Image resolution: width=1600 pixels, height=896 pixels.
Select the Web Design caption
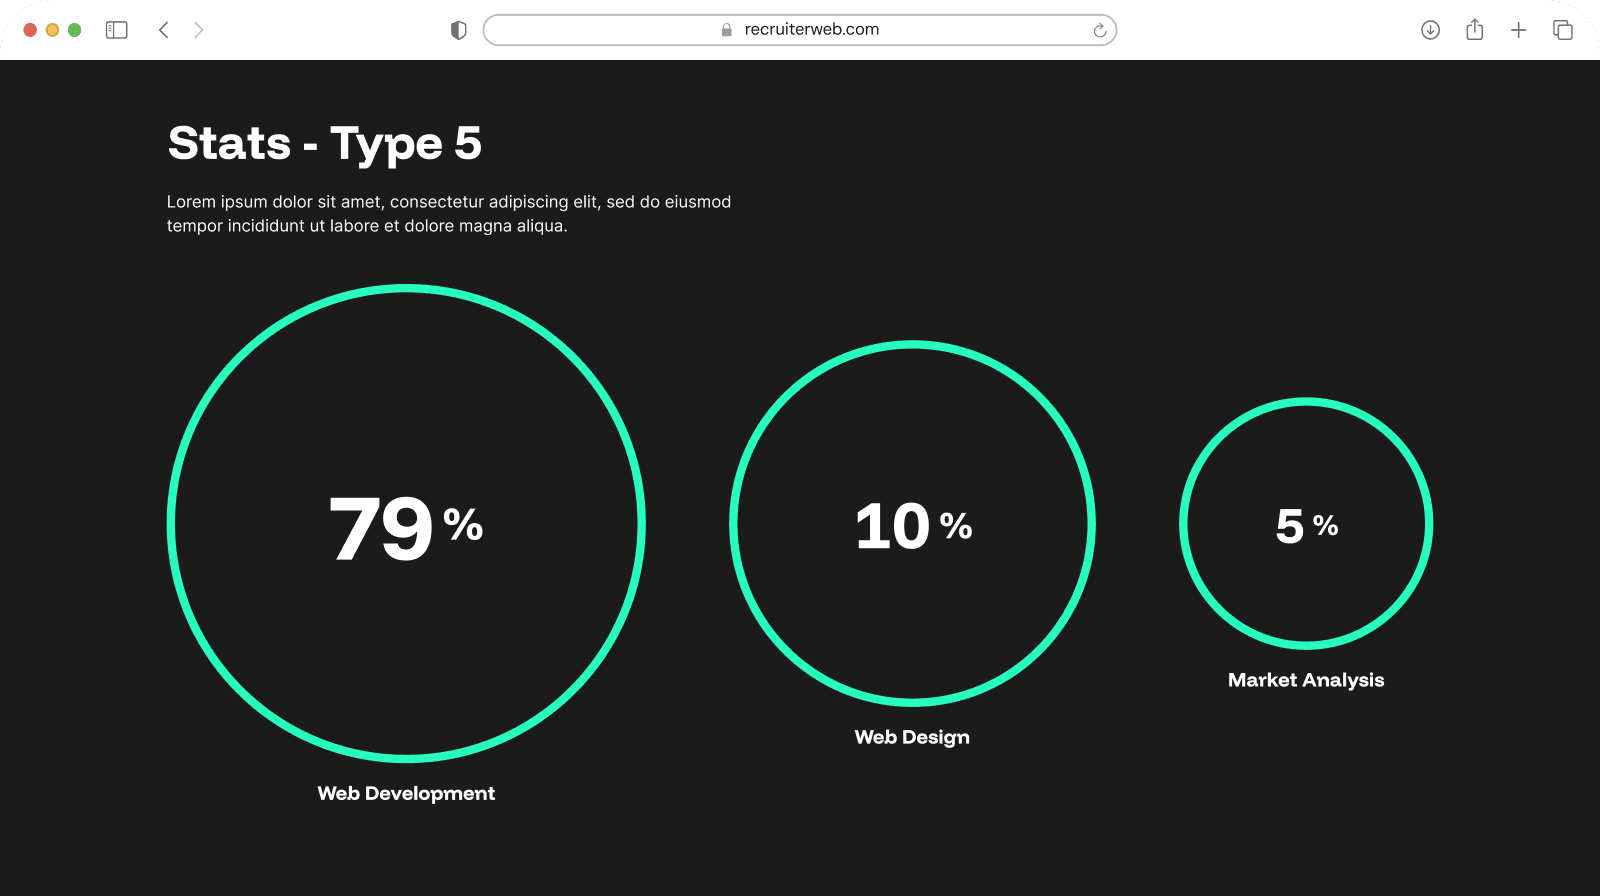912,737
